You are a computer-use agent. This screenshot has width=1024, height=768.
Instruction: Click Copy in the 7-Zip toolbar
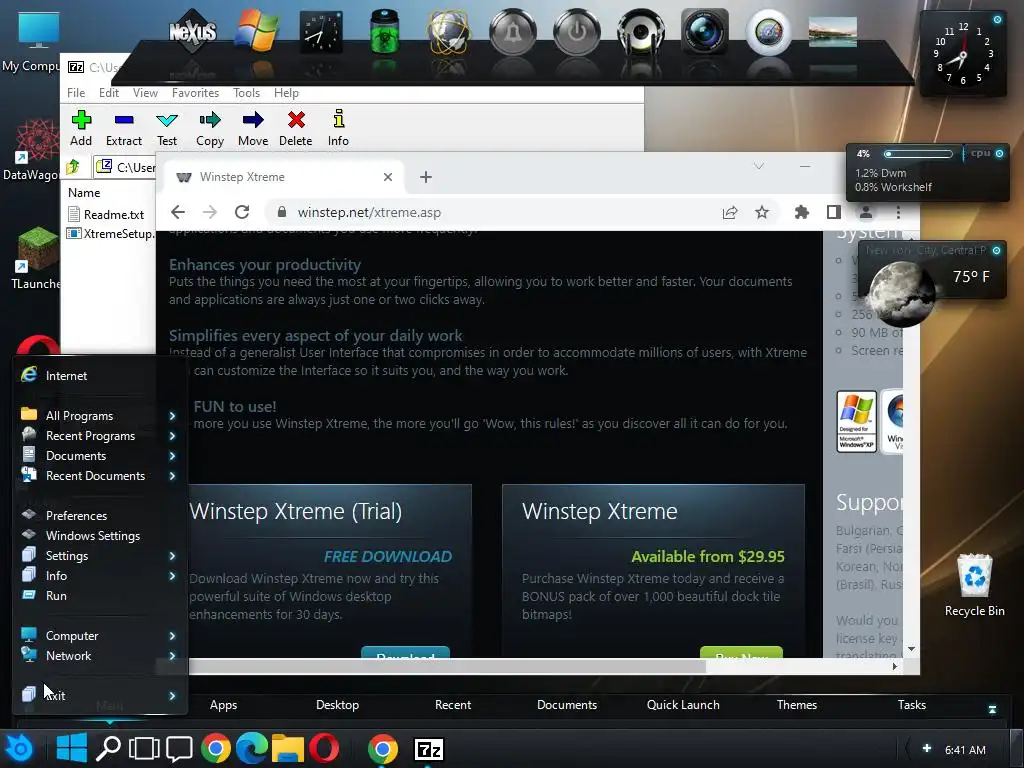click(x=210, y=129)
